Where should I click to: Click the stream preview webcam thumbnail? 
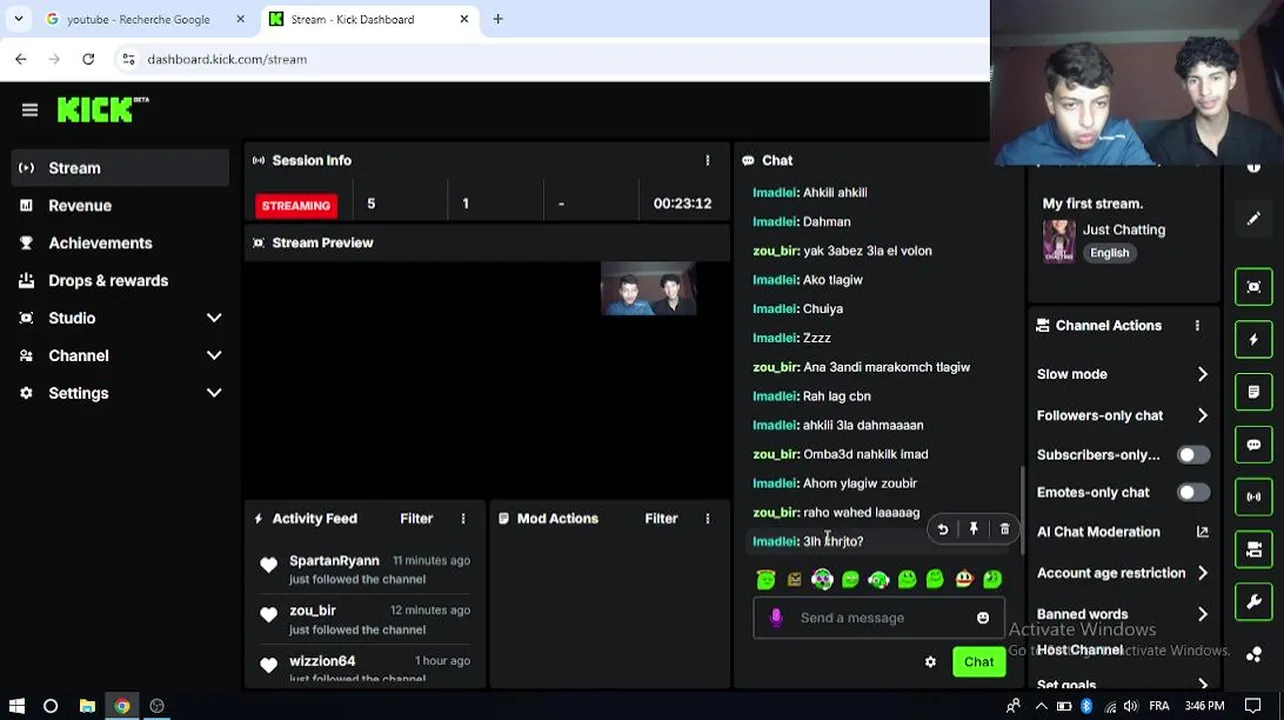[648, 289]
